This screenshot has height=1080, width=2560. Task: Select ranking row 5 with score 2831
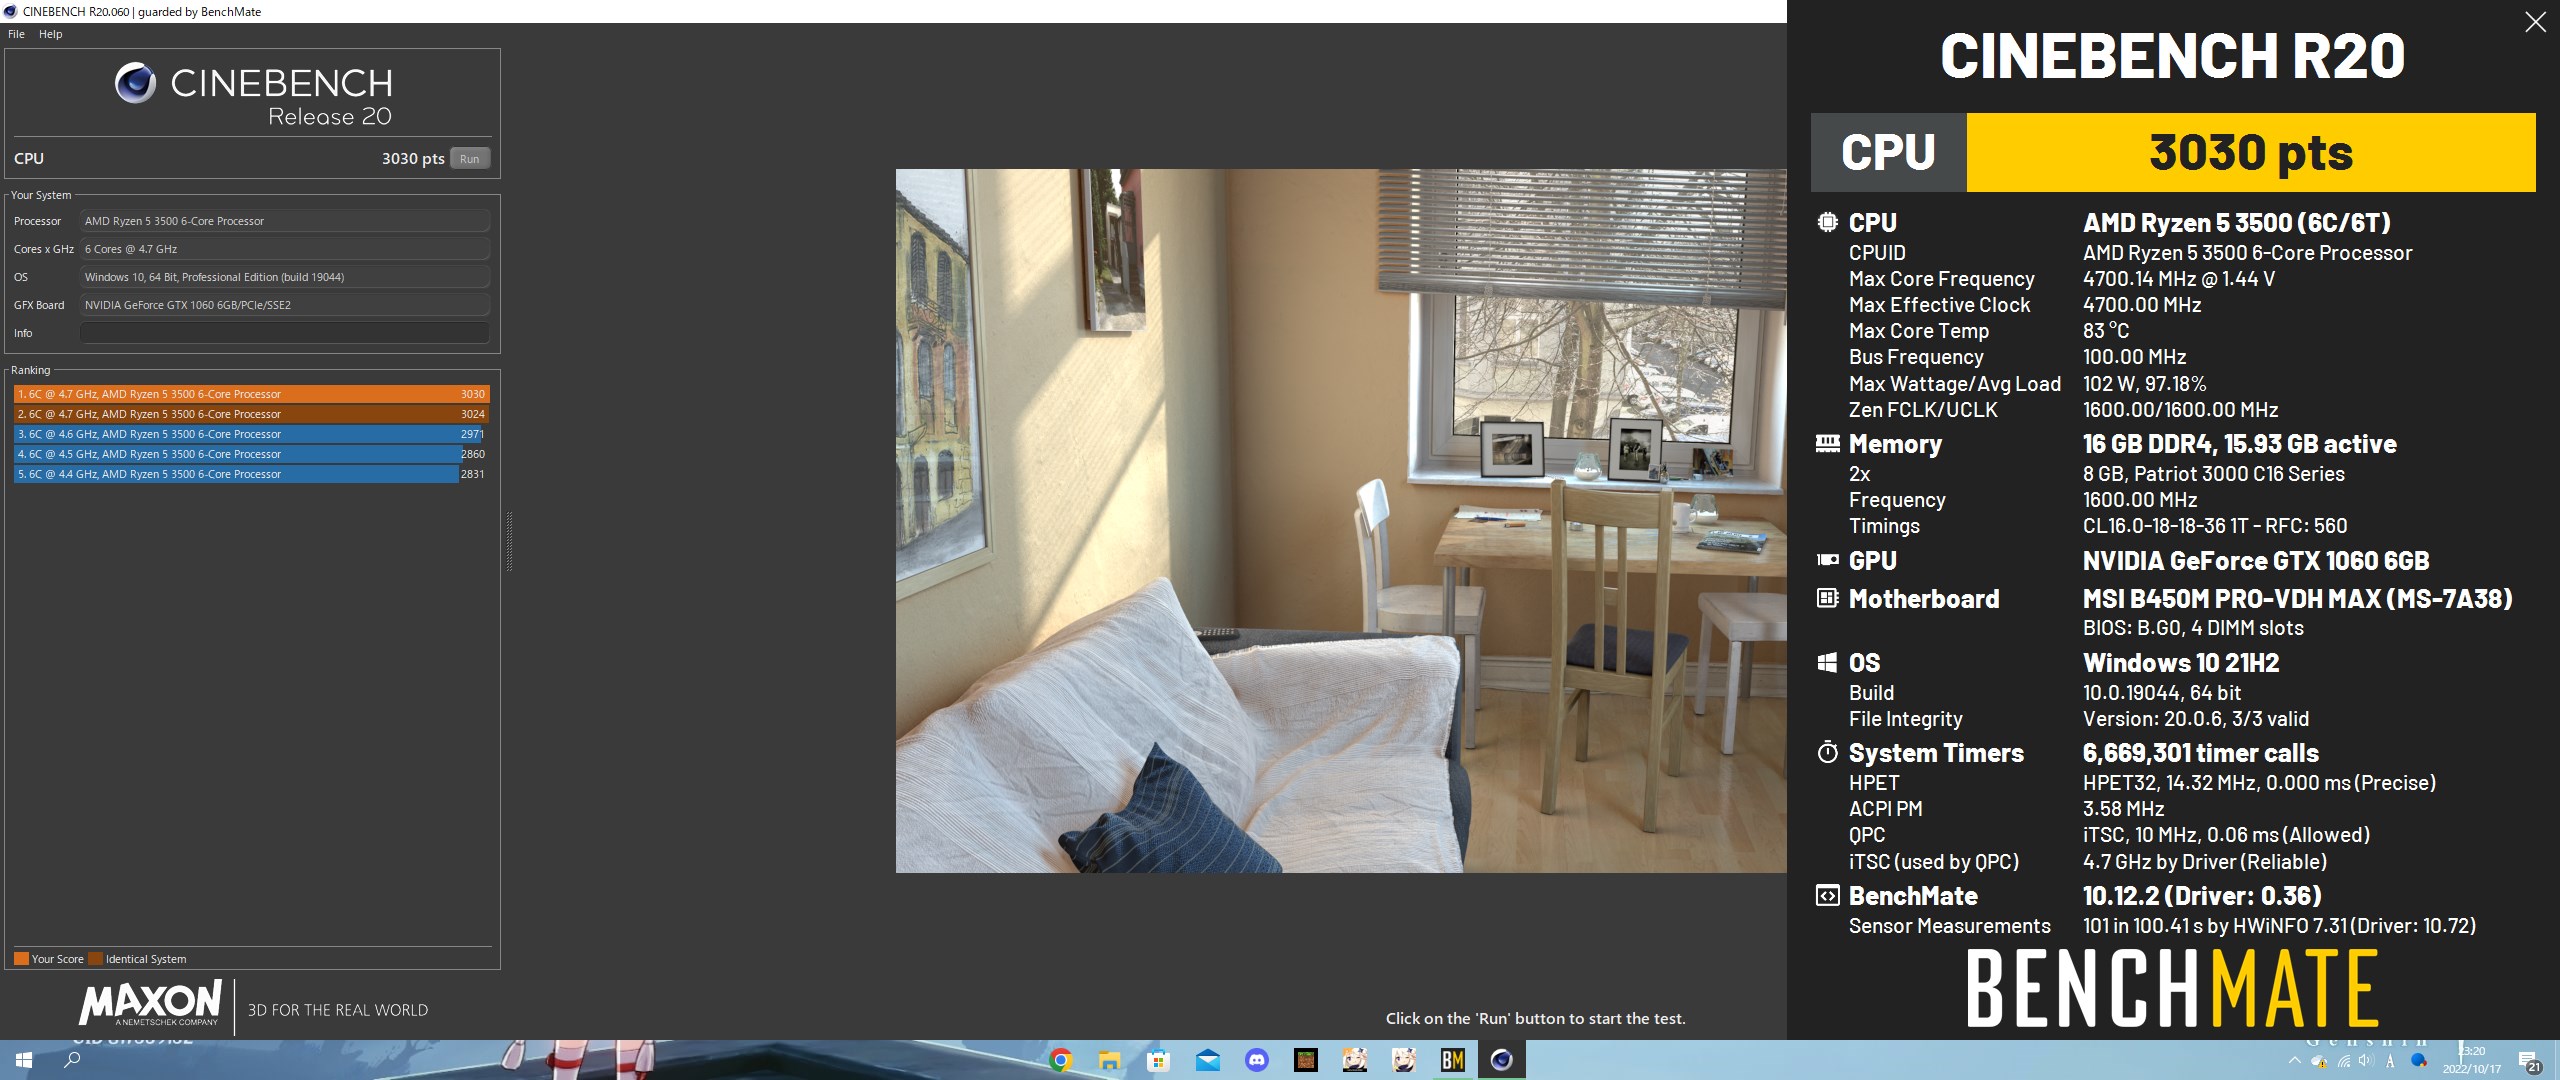pyautogui.click(x=252, y=474)
